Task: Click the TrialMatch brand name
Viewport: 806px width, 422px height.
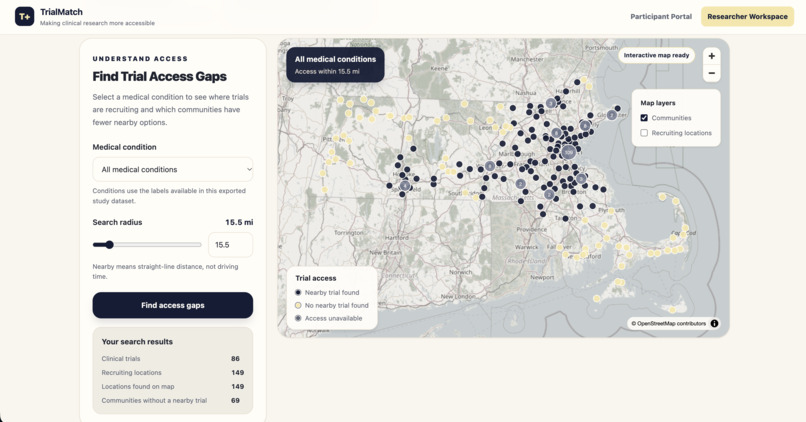Action: tap(61, 12)
